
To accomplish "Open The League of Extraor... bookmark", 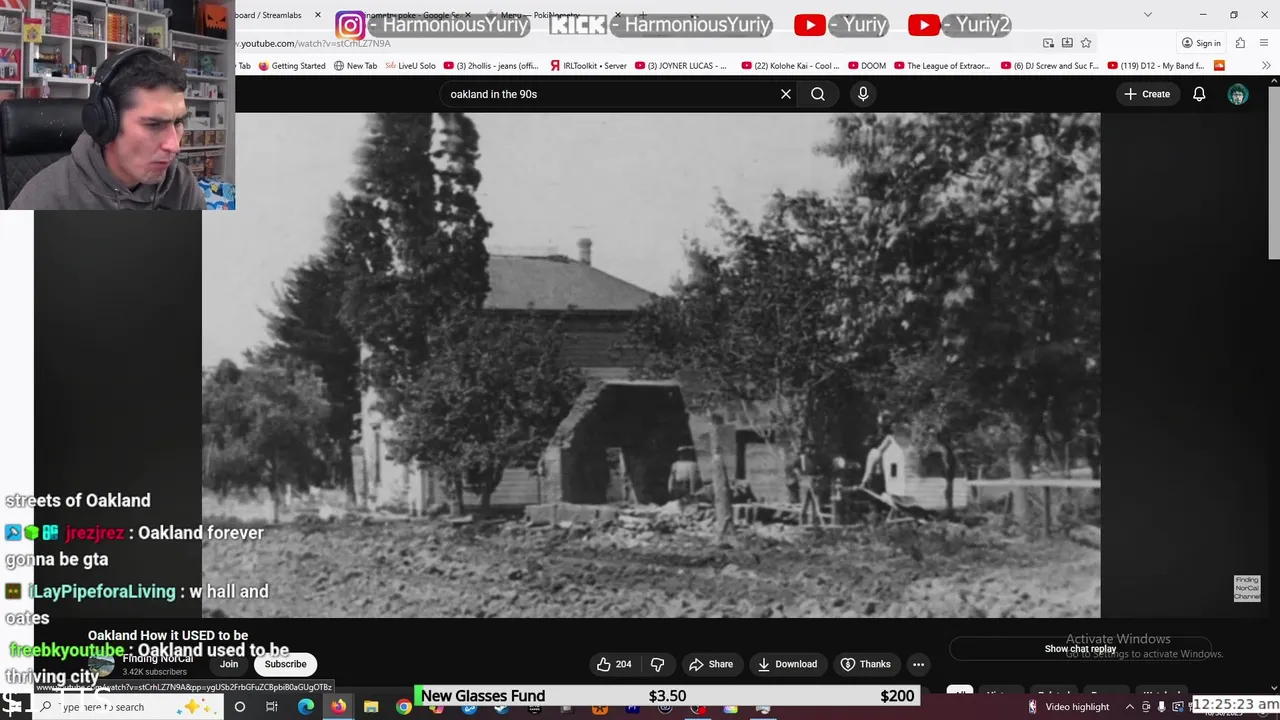I will pyautogui.click(x=942, y=66).
